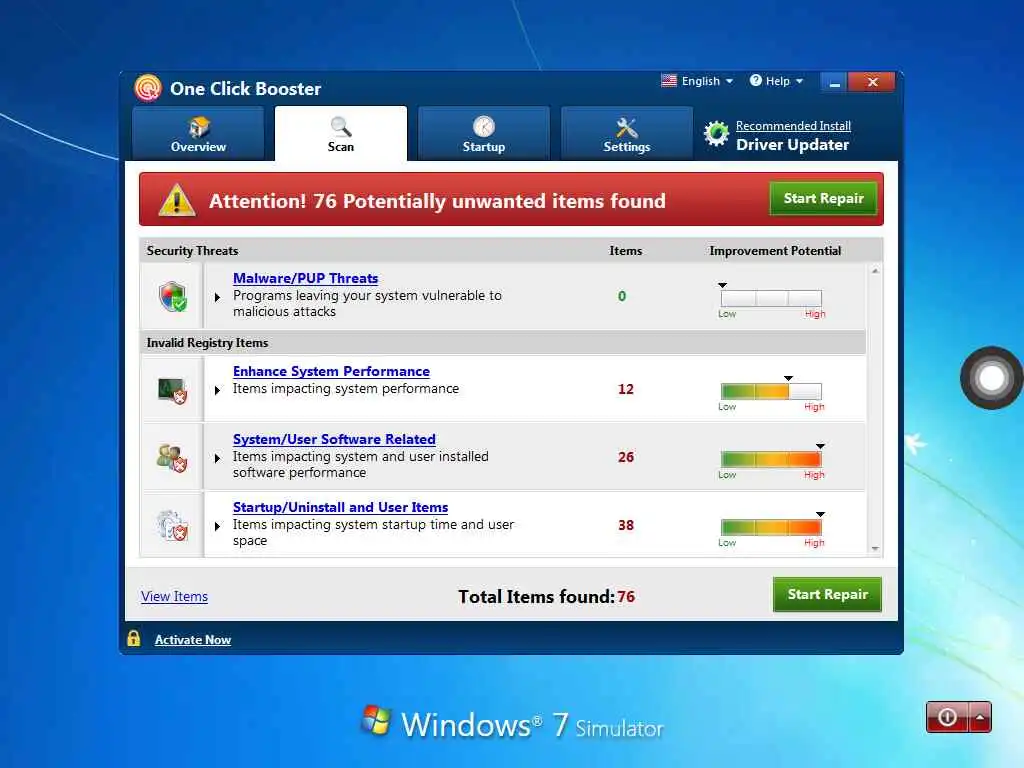Viewport: 1024px width, 768px height.
Task: Expand the Enhance System Performance row arrow
Action: pos(217,391)
